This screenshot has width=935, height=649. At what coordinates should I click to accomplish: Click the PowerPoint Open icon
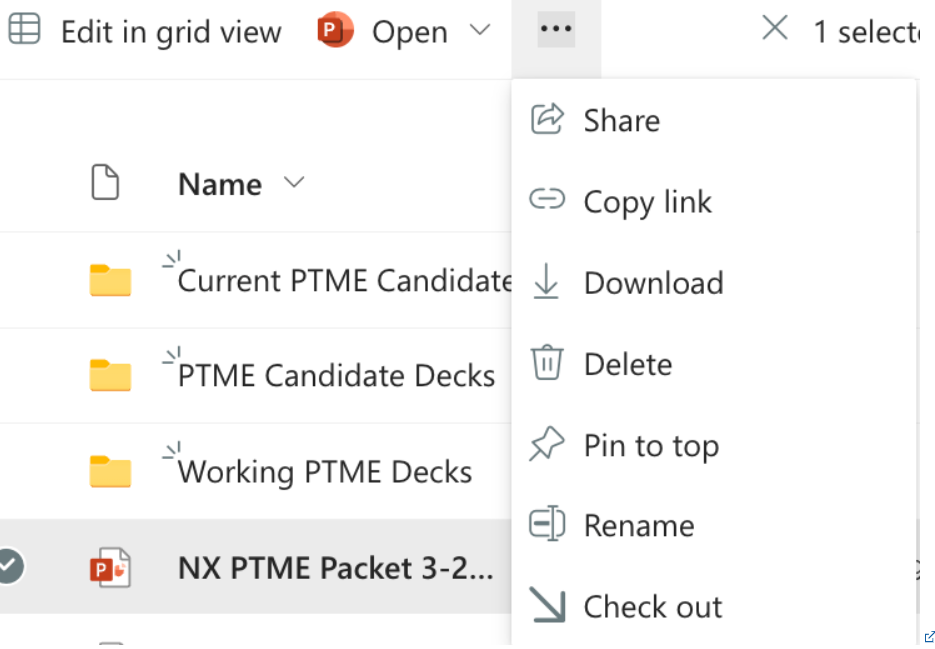click(335, 29)
